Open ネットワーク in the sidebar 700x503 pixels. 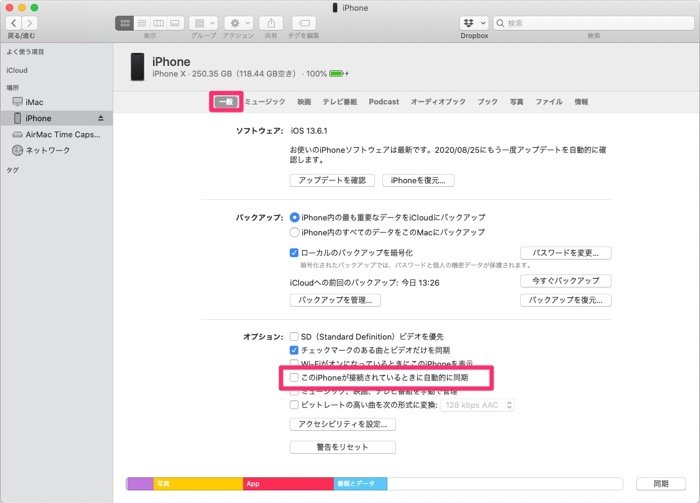point(57,150)
